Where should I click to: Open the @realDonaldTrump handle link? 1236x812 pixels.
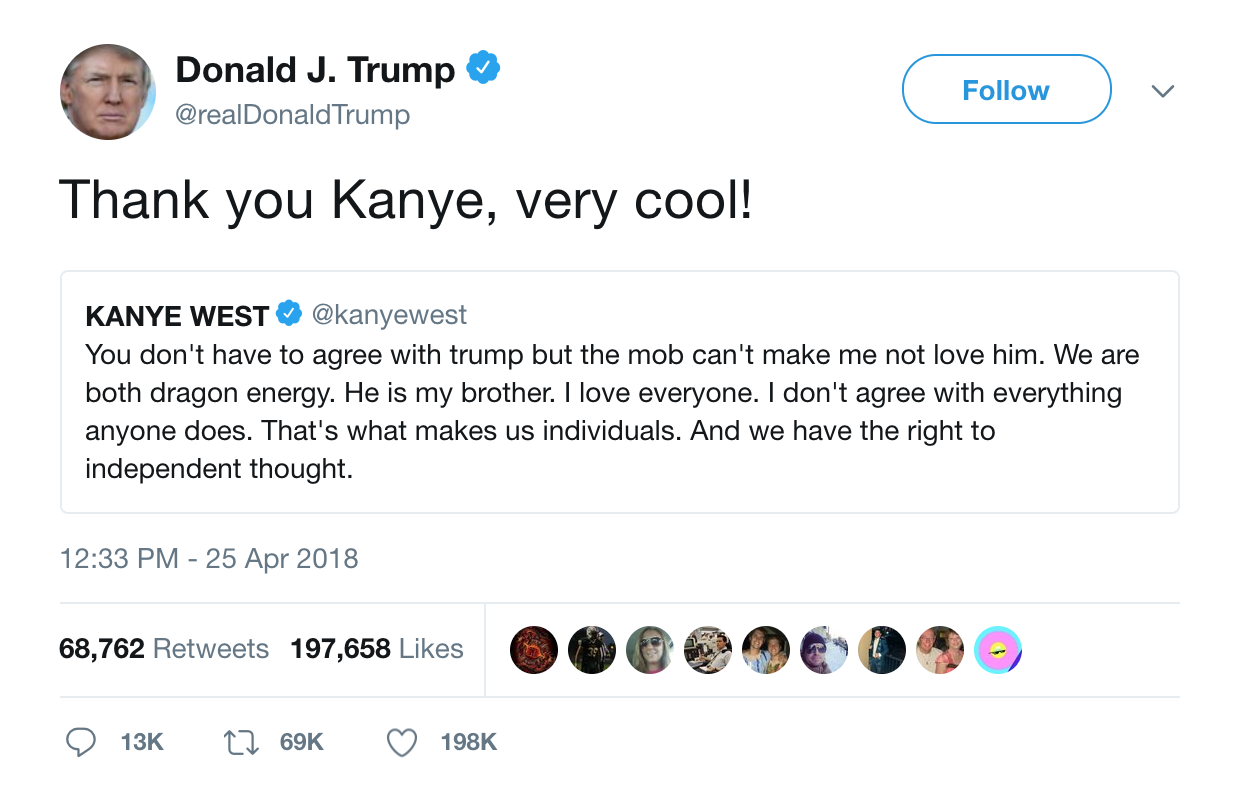pyautogui.click(x=292, y=115)
